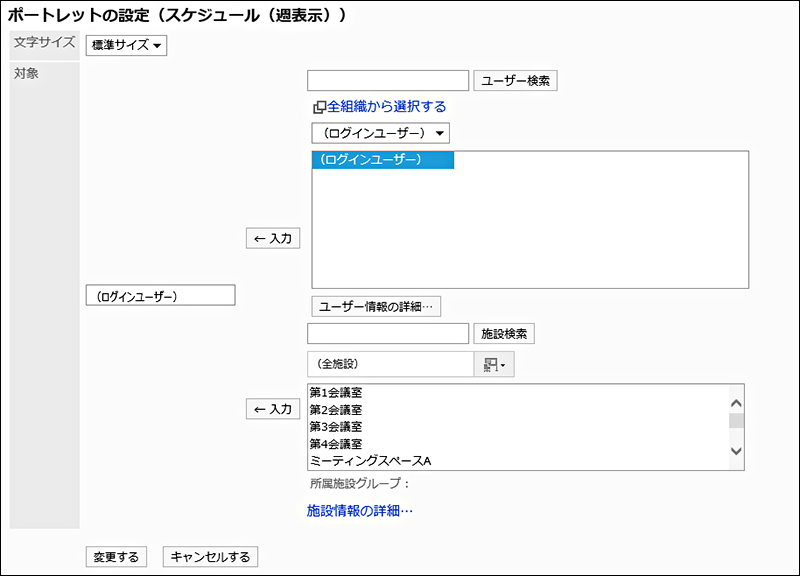The width and height of the screenshot is (800, 576).
Task: Select 第2会議室 in facility list
Action: (336, 410)
